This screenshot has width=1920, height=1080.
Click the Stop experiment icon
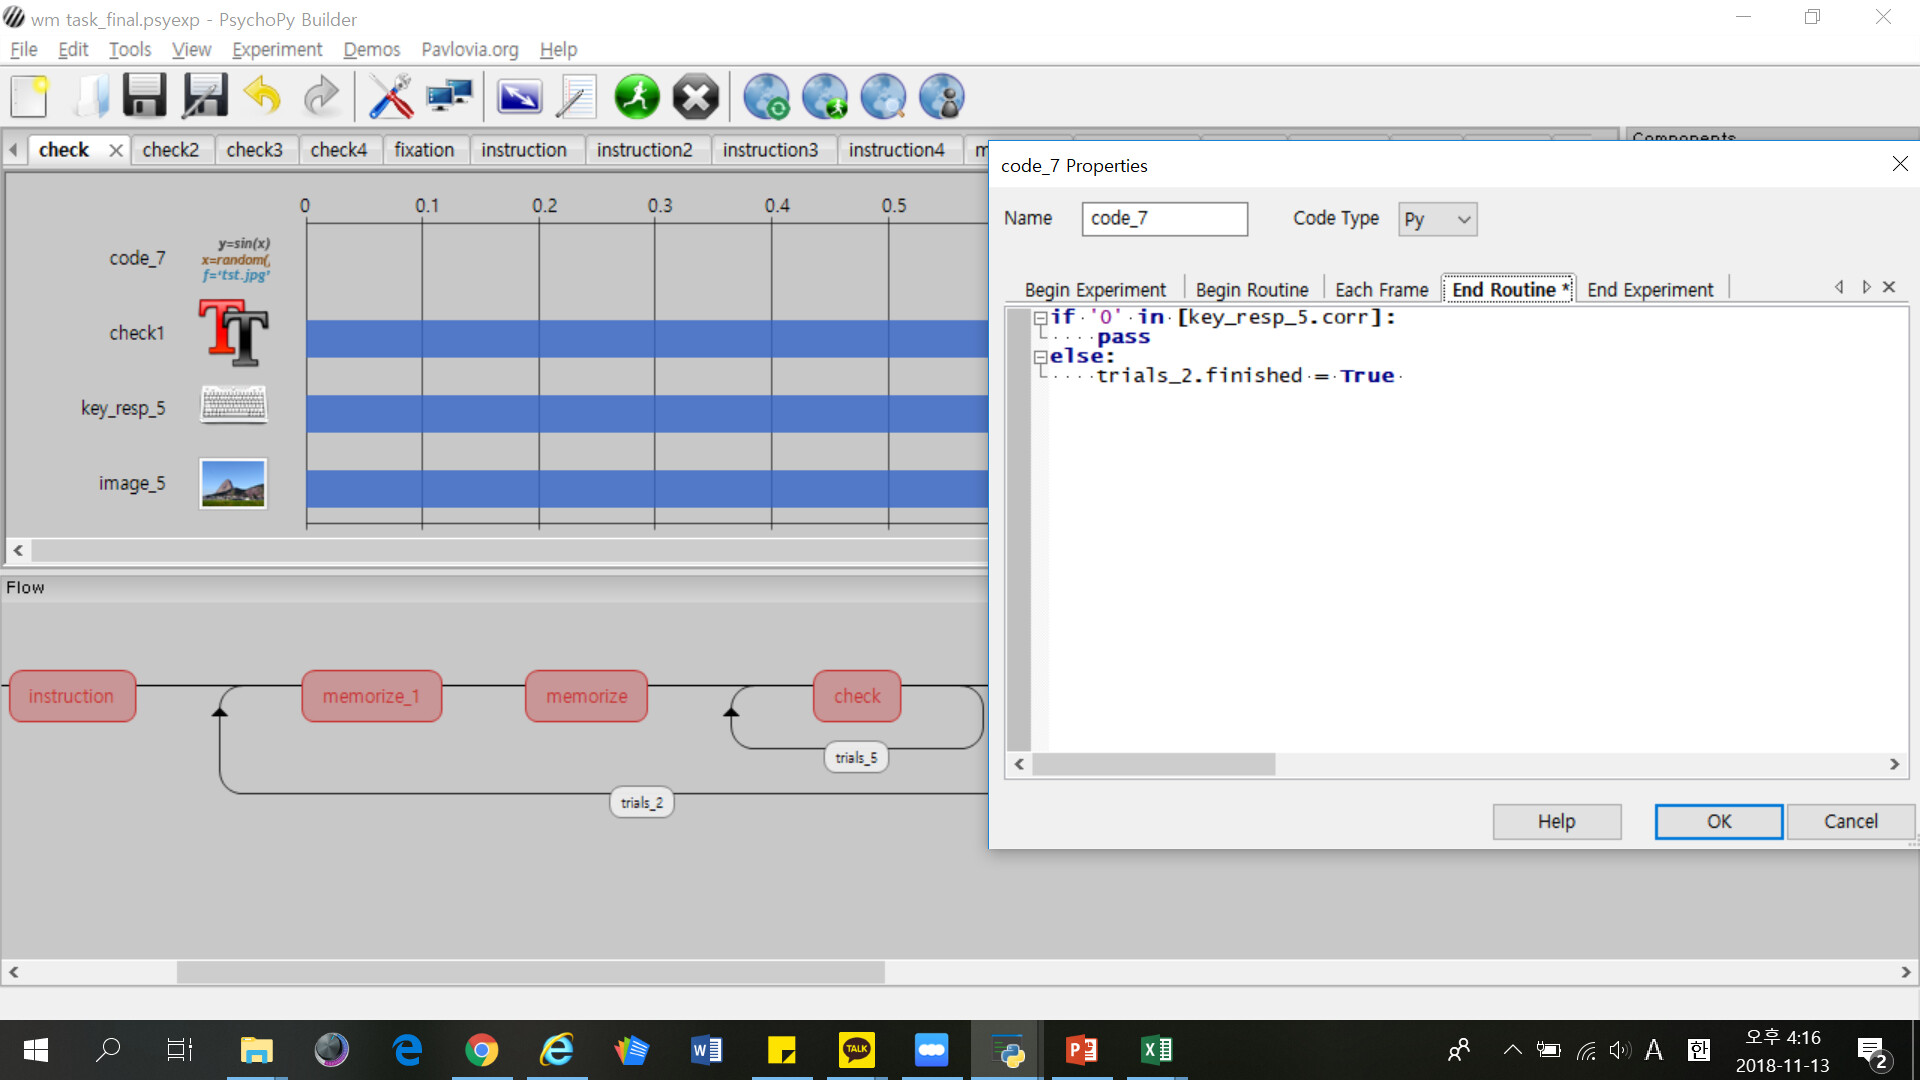point(695,97)
